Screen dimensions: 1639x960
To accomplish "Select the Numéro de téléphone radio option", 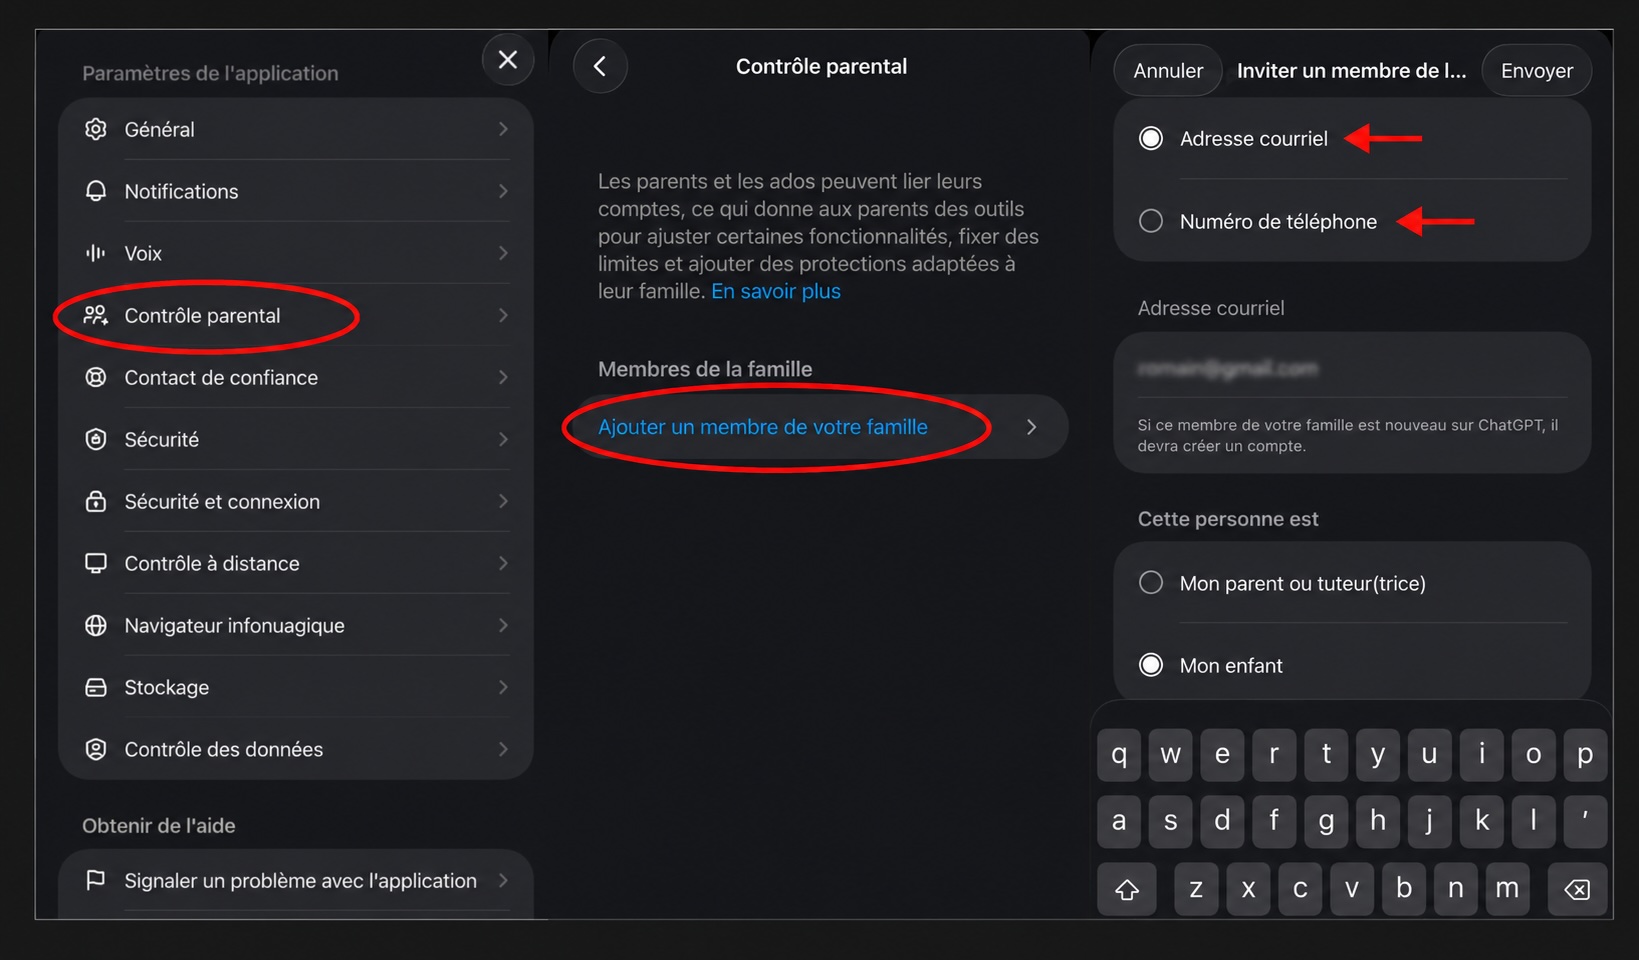I will (x=1151, y=221).
